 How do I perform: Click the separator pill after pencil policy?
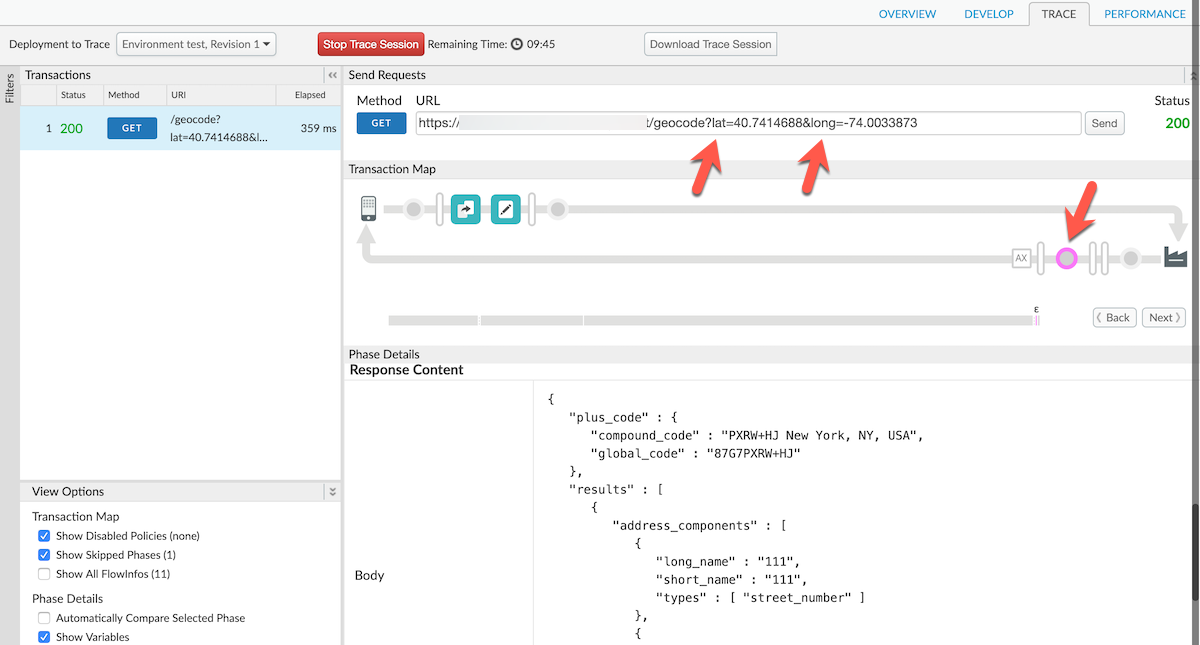(x=533, y=209)
